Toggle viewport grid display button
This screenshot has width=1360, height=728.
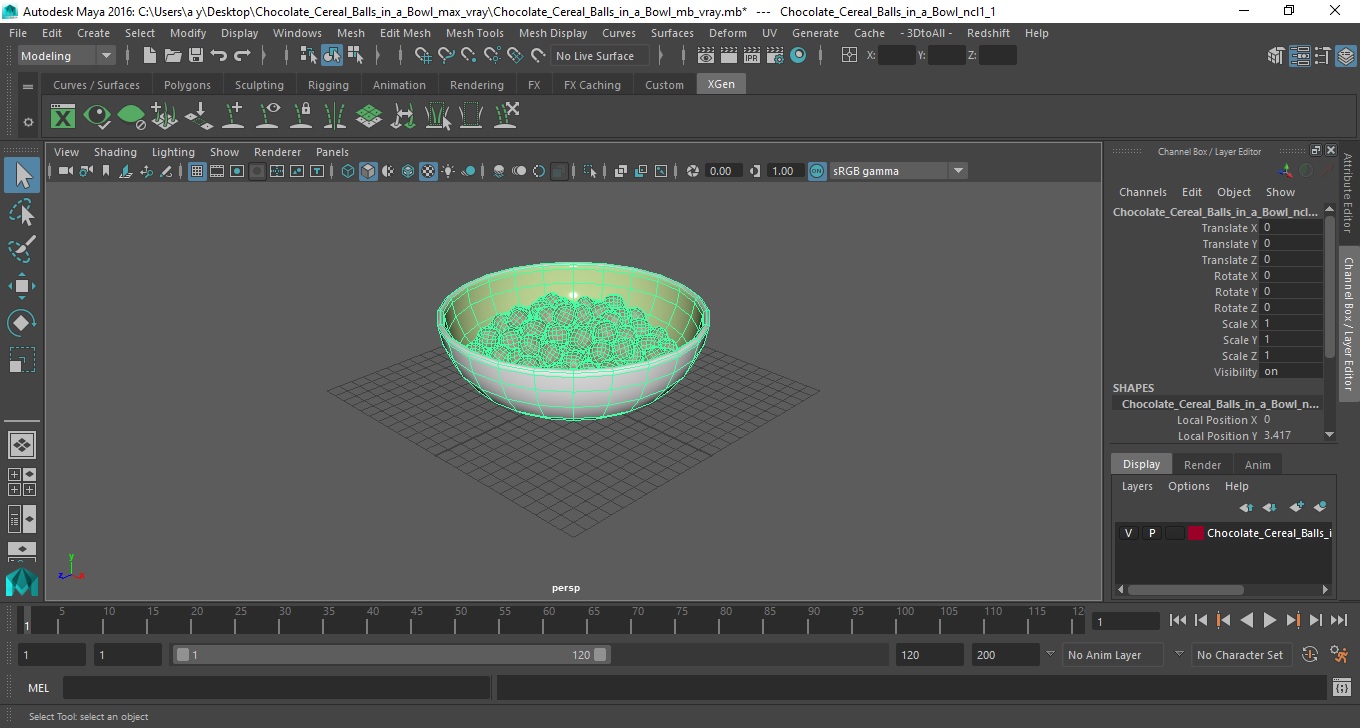197,171
